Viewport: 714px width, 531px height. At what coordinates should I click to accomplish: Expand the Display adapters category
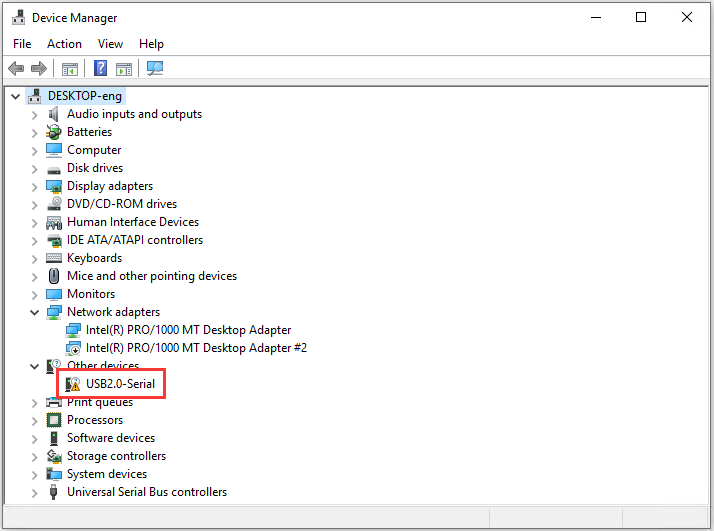[x=34, y=187]
